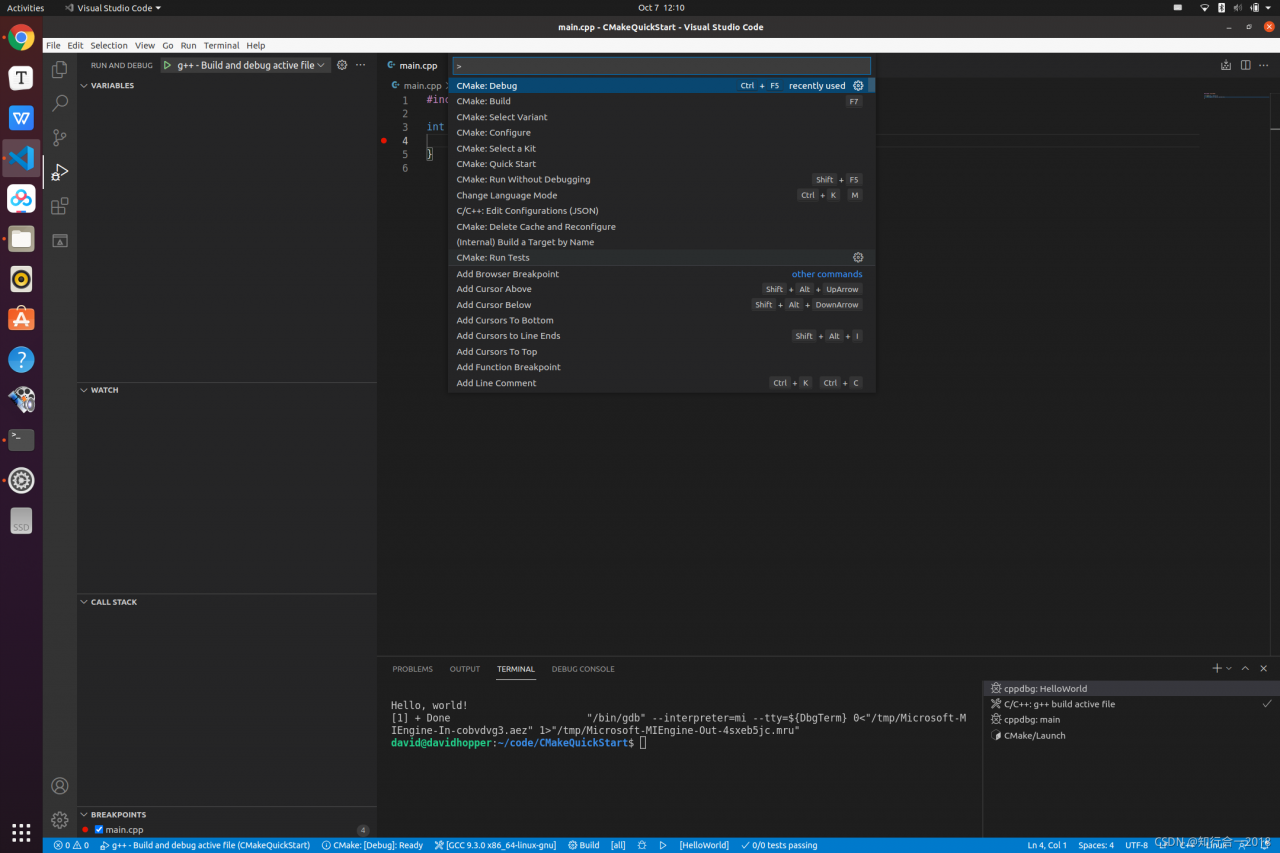Screen dimensions: 1280x853
Task: Click status bar launch play icon
Action: (663, 845)
